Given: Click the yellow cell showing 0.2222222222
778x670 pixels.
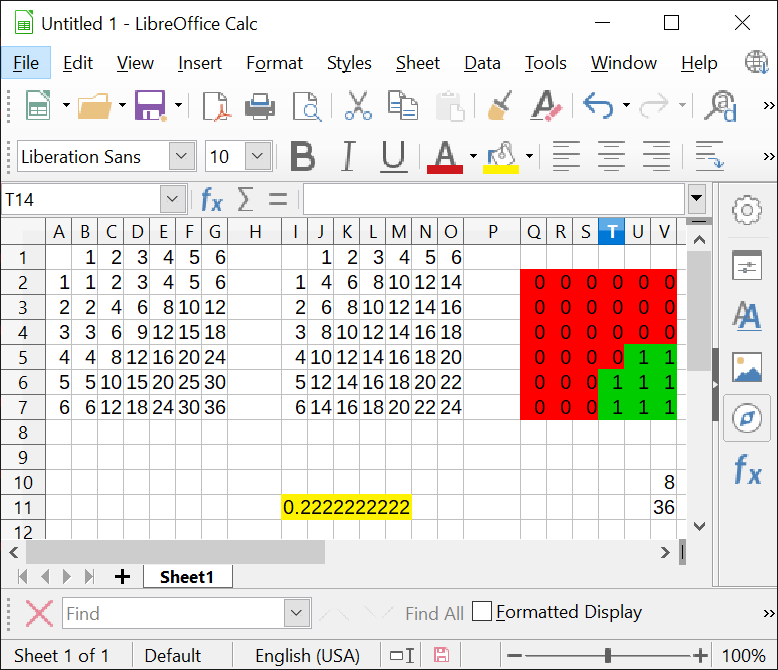Looking at the screenshot, I should pos(346,507).
